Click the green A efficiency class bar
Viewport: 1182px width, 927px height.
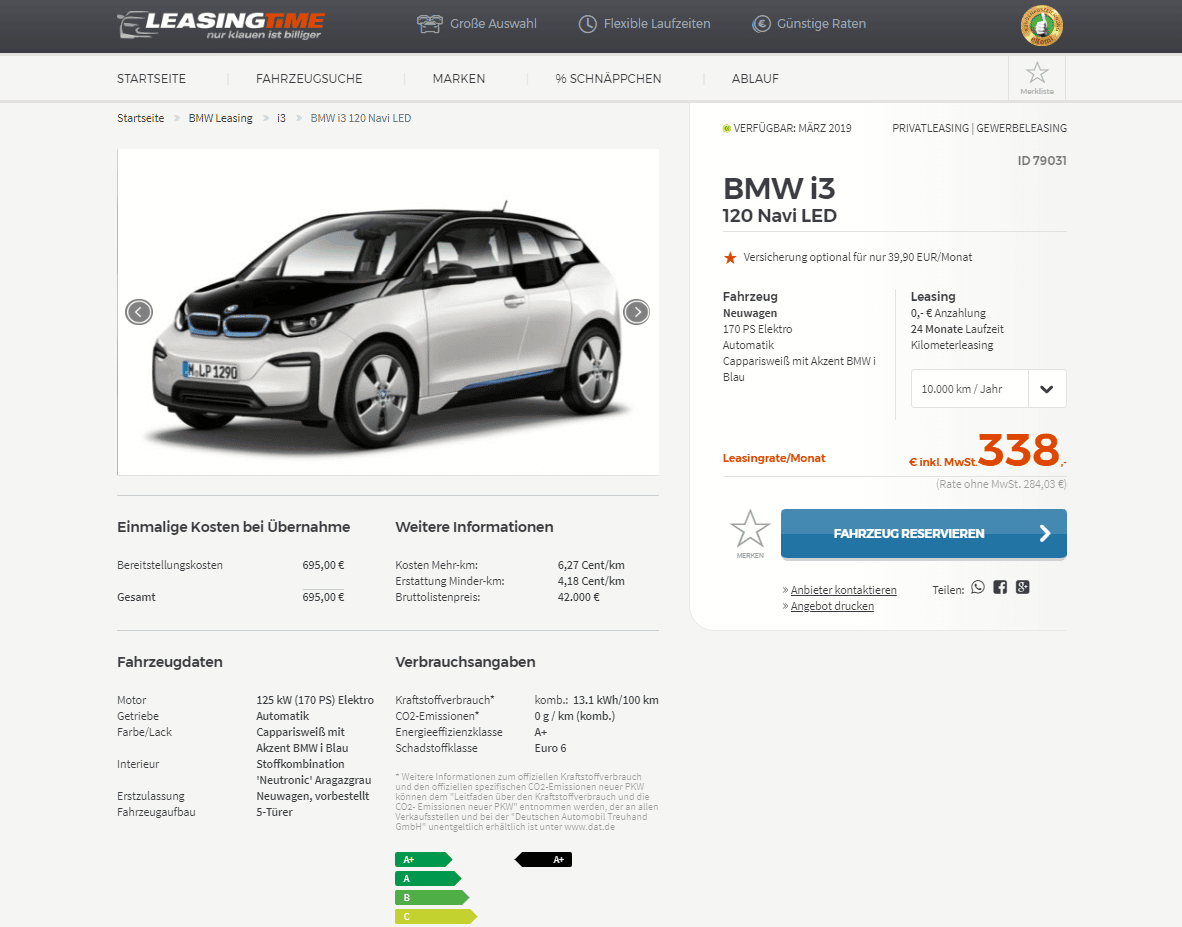tap(428, 878)
